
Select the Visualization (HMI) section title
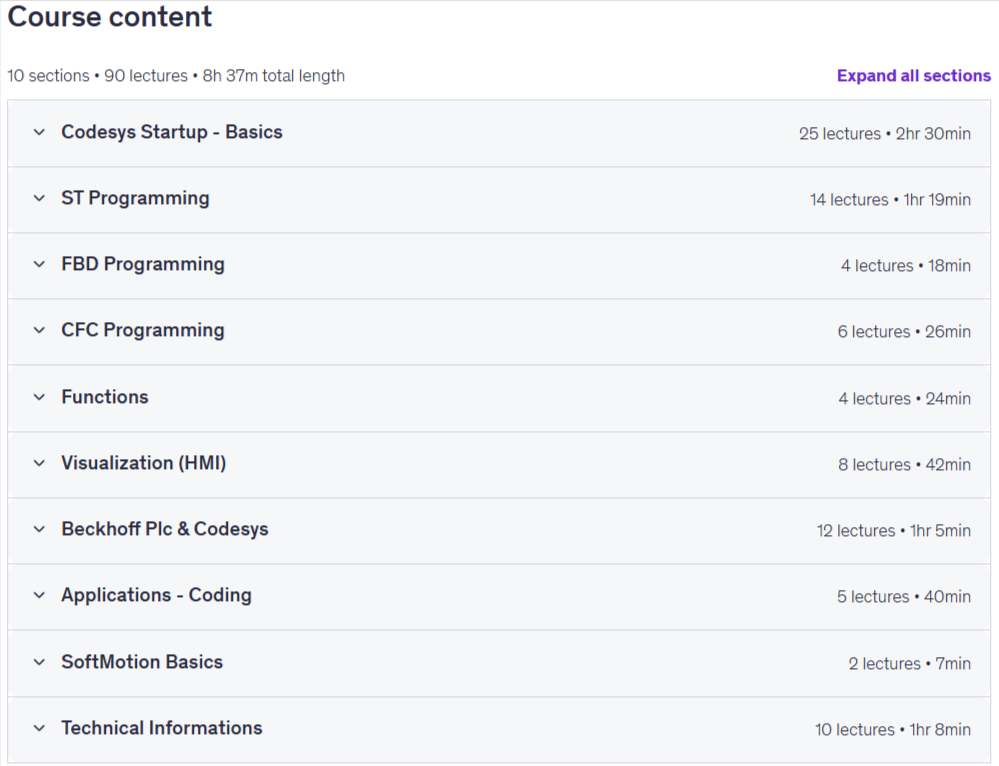[x=143, y=463]
